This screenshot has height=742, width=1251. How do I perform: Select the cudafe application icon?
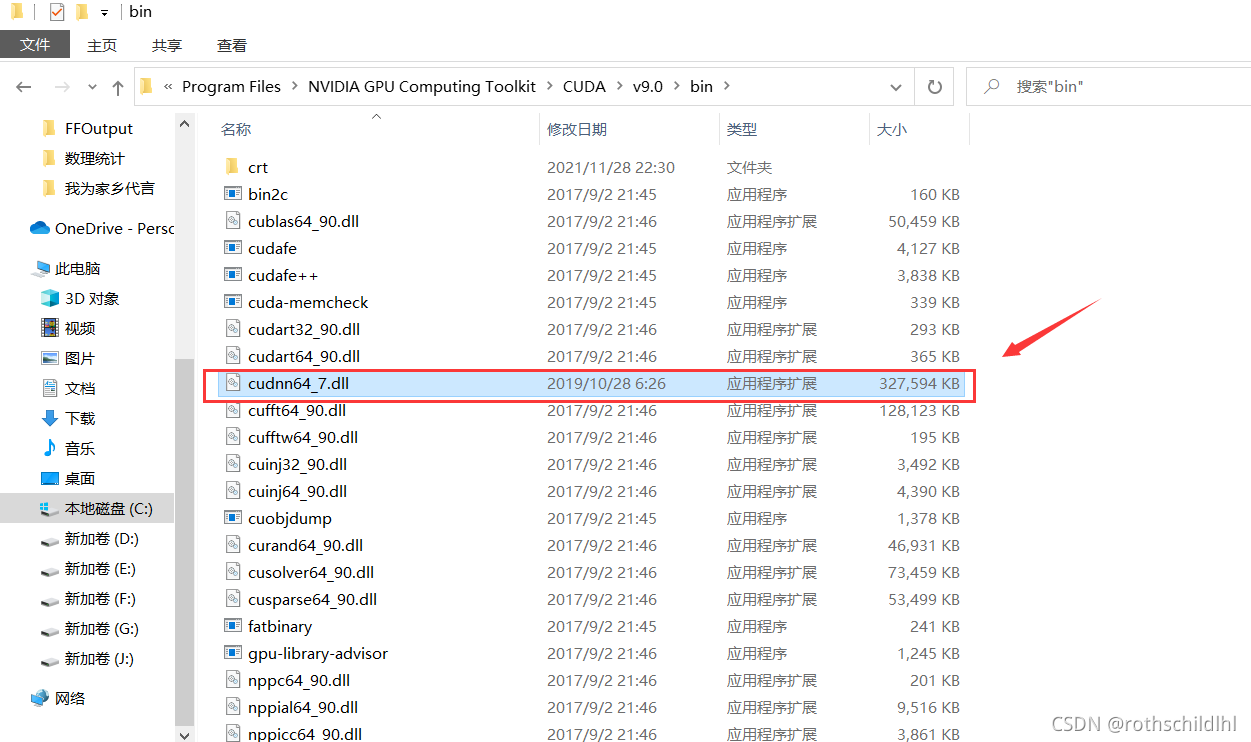pos(232,248)
